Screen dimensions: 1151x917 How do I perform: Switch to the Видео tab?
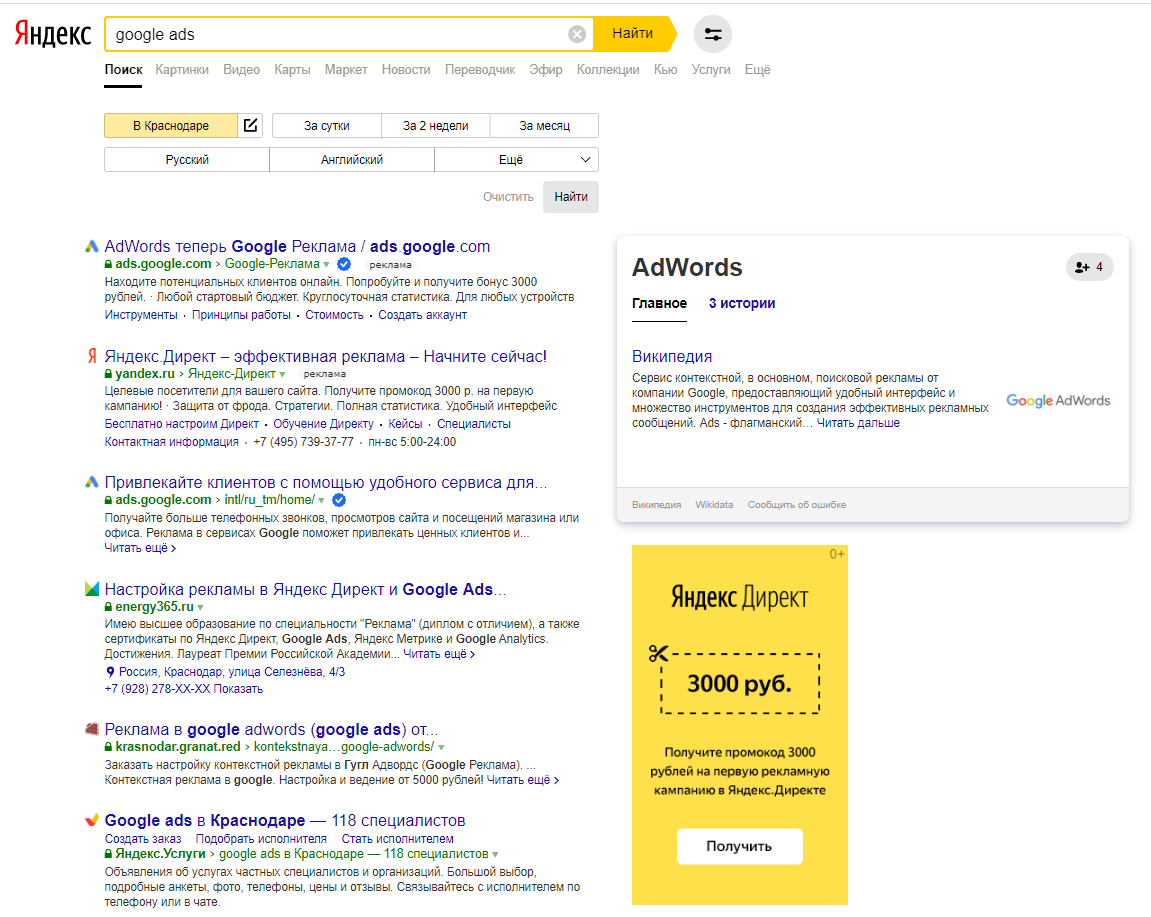(x=242, y=70)
